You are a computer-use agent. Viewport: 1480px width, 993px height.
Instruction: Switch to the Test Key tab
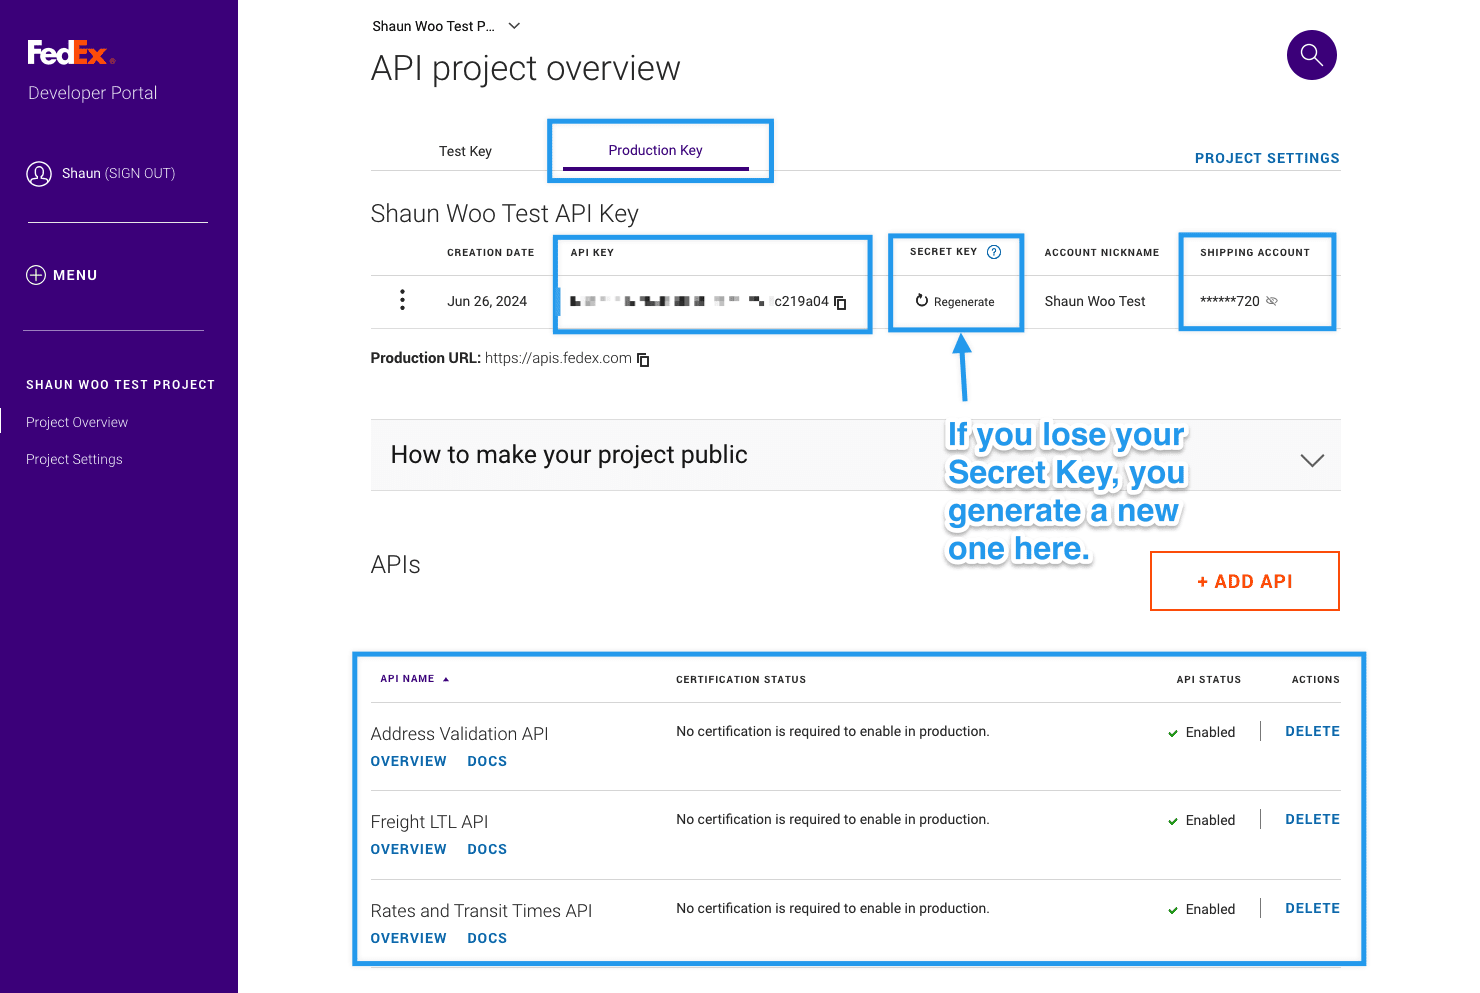(x=465, y=151)
